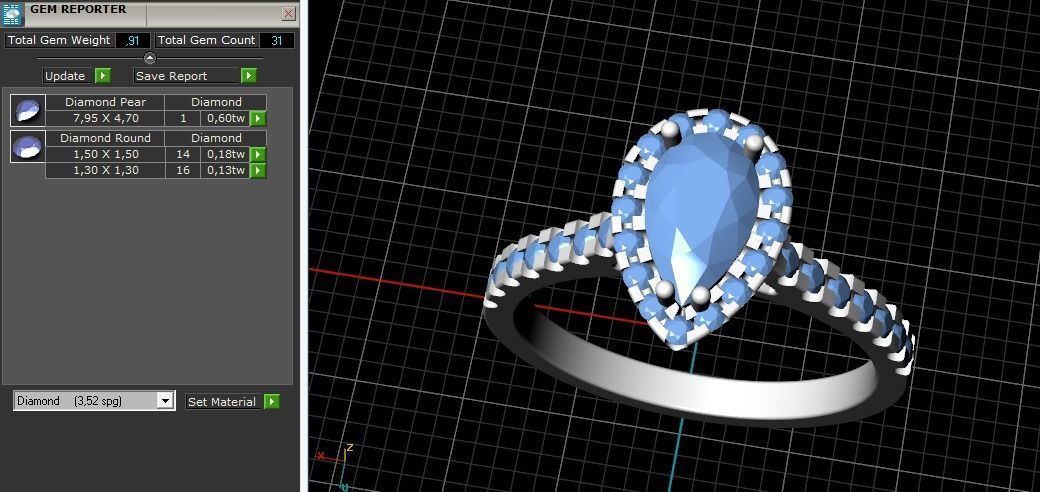1040x492 pixels.
Task: Click green arrow next to Set Material
Action: pos(272,401)
